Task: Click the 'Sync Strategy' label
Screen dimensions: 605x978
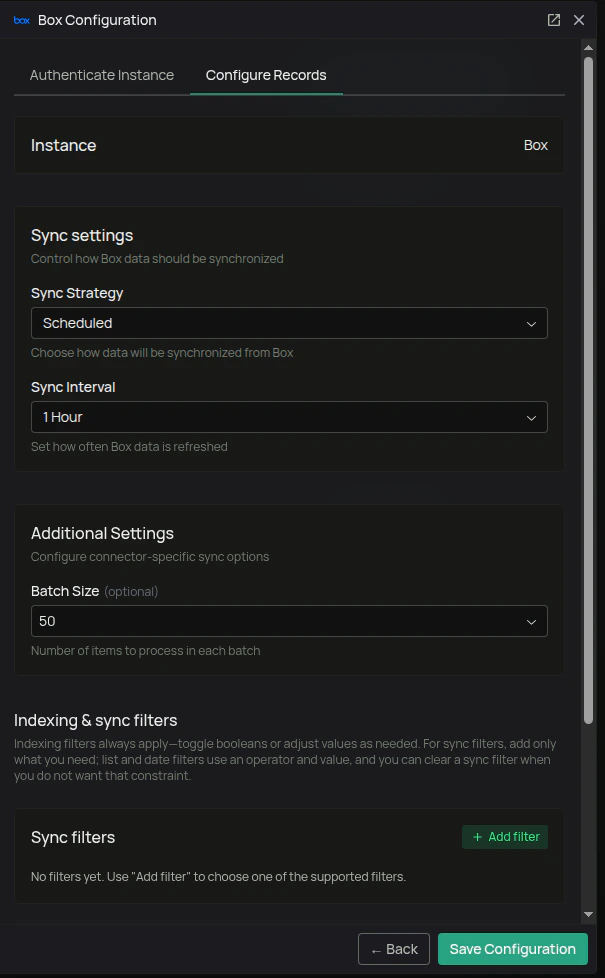Action: (77, 293)
